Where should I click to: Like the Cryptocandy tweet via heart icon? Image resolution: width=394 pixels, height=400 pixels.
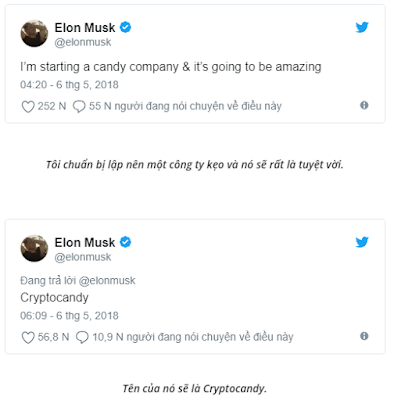(28, 337)
